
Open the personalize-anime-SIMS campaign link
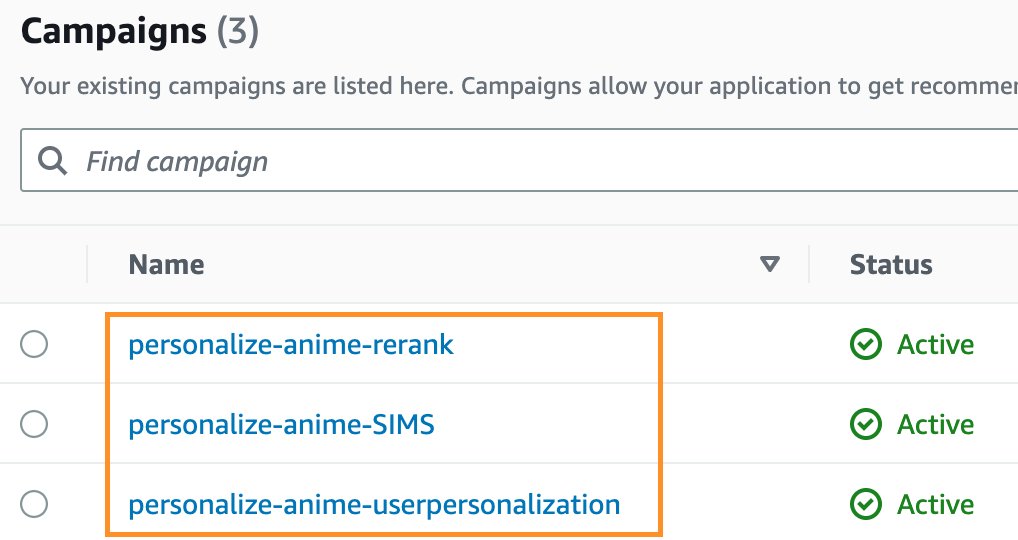pyautogui.click(x=281, y=424)
